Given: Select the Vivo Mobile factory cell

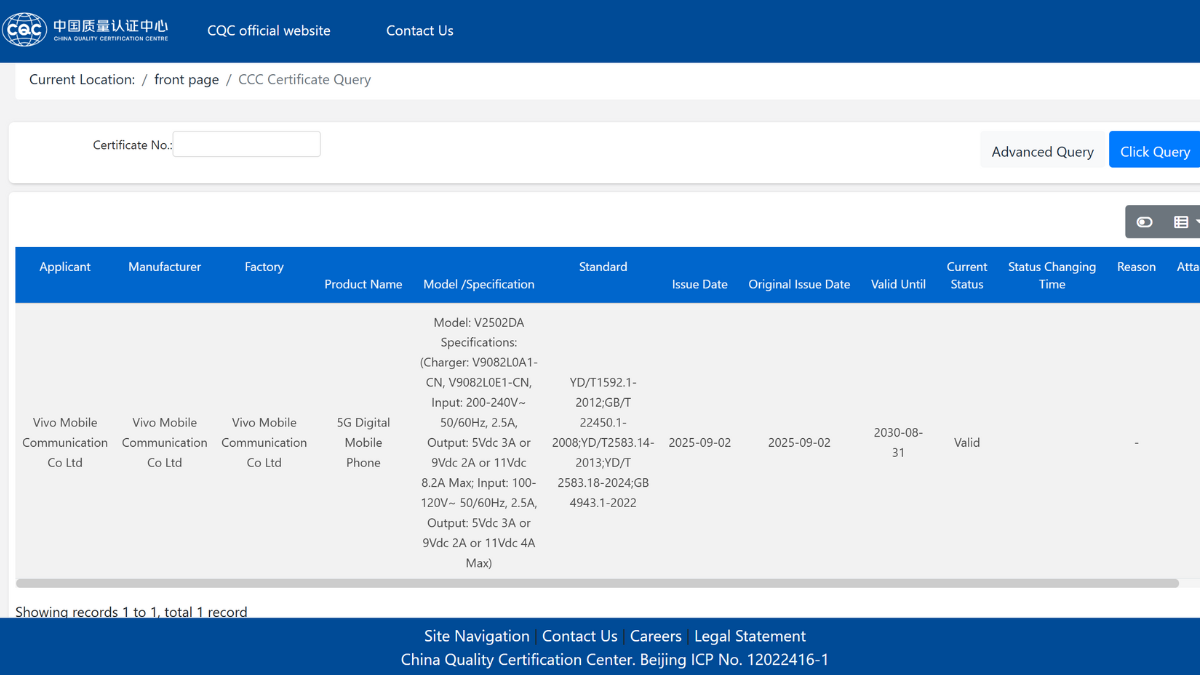Looking at the screenshot, I should (264, 442).
